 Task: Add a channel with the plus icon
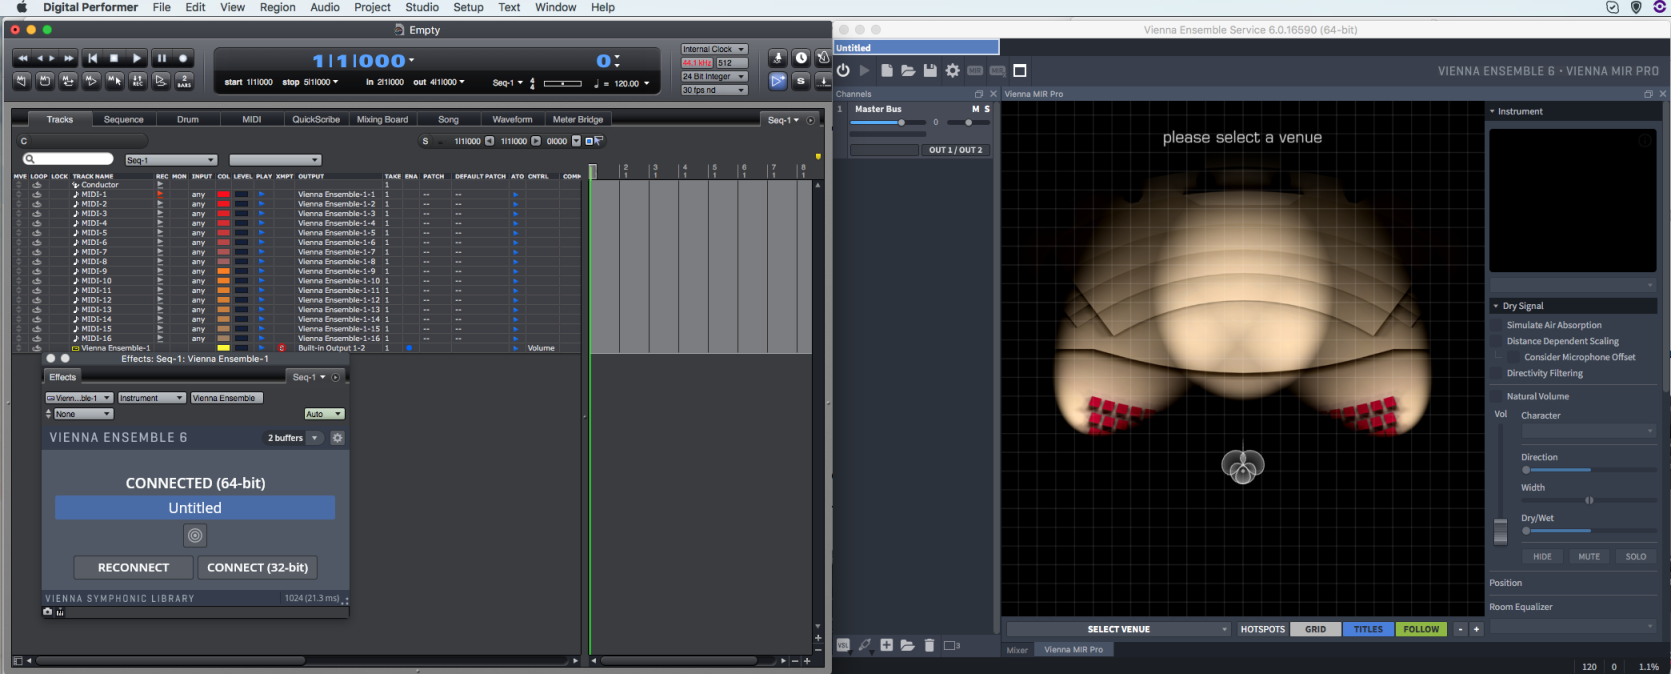886,645
